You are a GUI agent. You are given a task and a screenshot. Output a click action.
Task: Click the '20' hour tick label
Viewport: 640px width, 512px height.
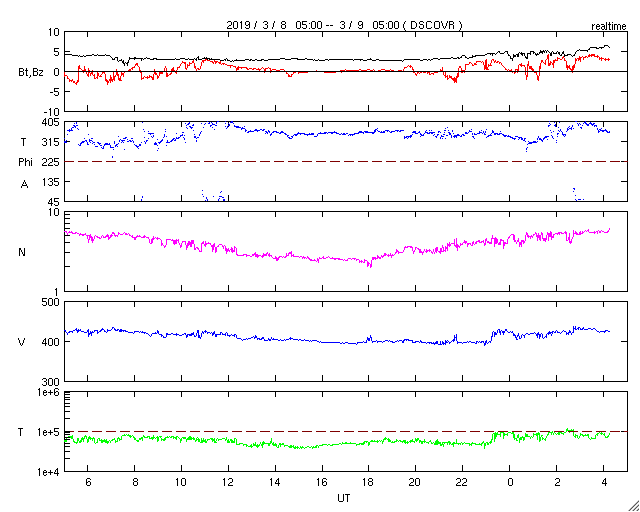(x=415, y=482)
